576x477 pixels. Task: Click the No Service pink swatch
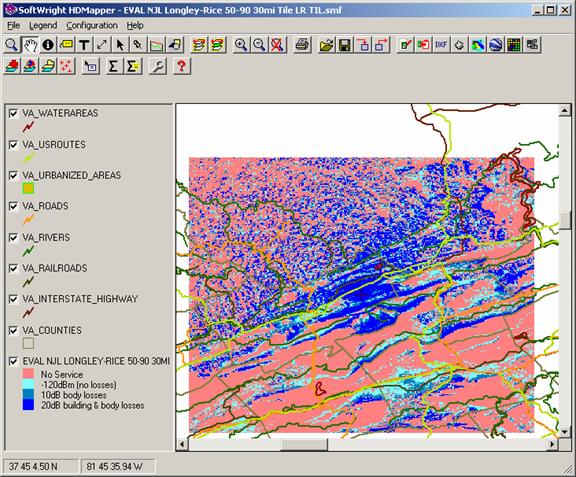pyautogui.click(x=28, y=374)
